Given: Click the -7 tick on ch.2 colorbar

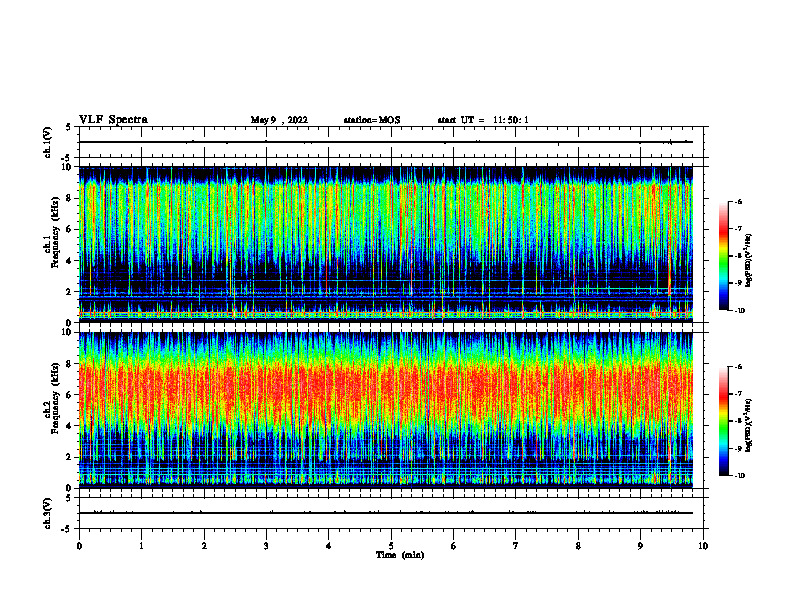Looking at the screenshot, I should [x=738, y=394].
